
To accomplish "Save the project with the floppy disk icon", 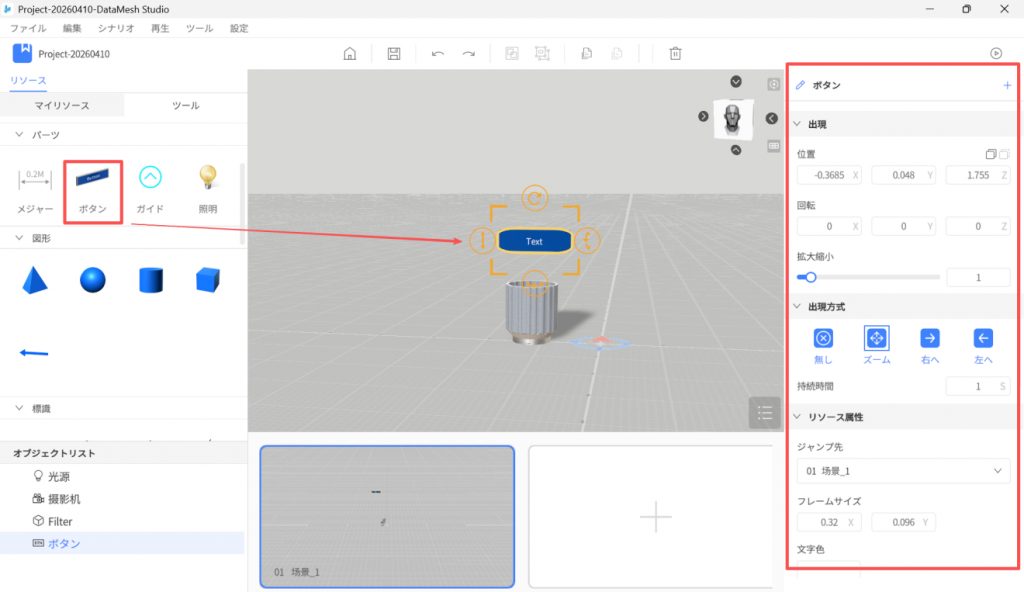I will click(394, 54).
